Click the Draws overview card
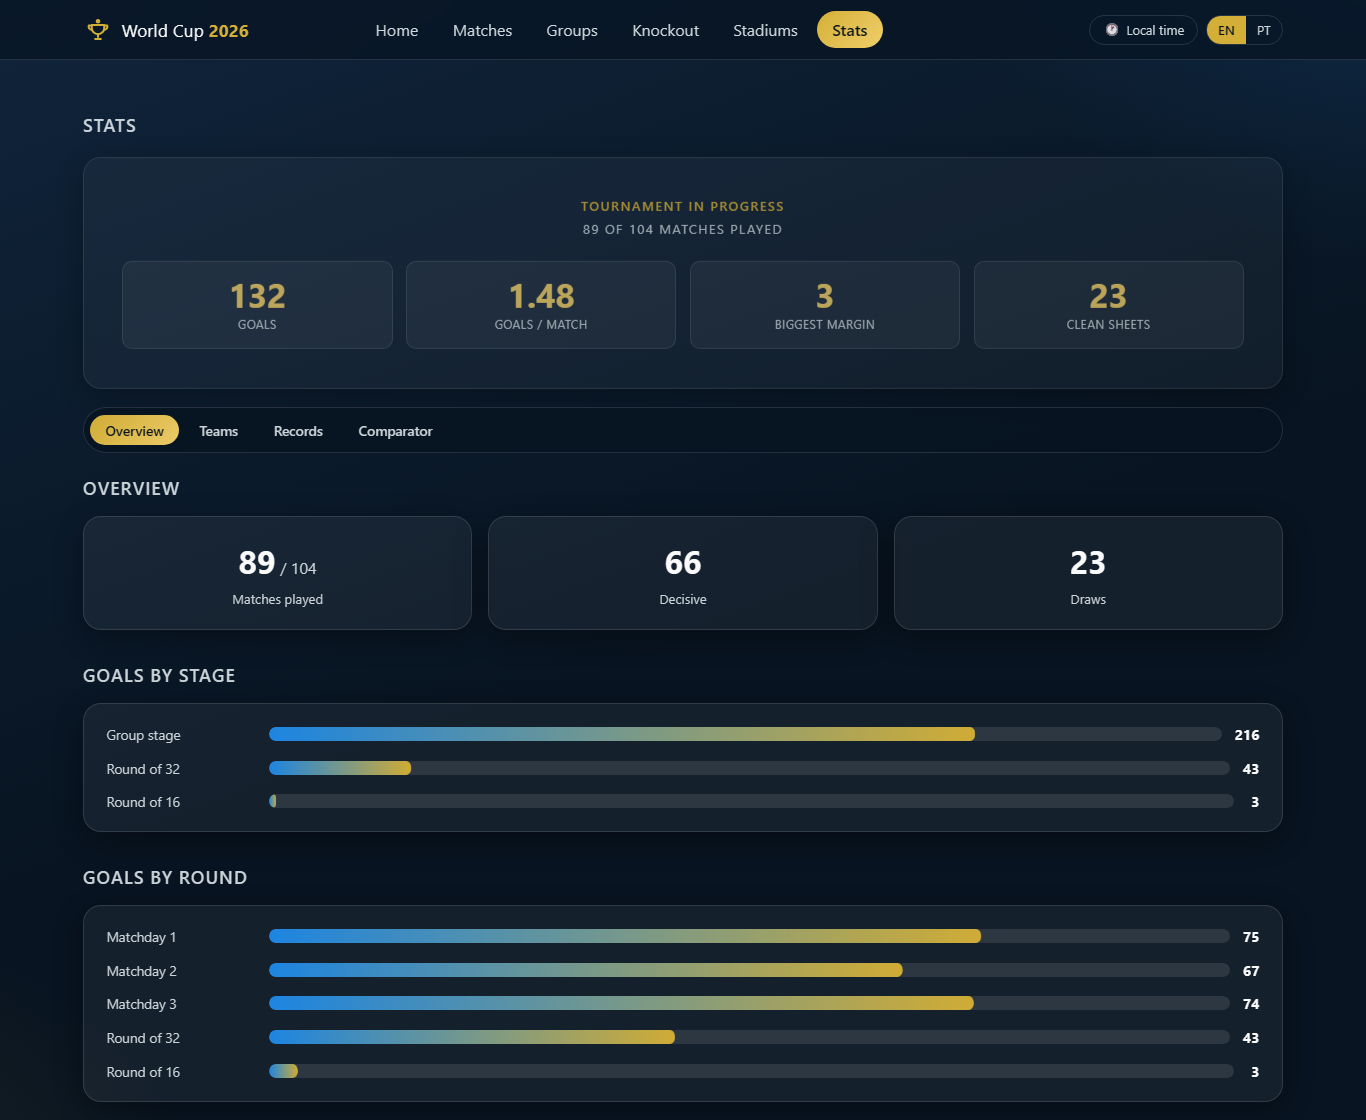The height and width of the screenshot is (1120, 1366). [1088, 573]
